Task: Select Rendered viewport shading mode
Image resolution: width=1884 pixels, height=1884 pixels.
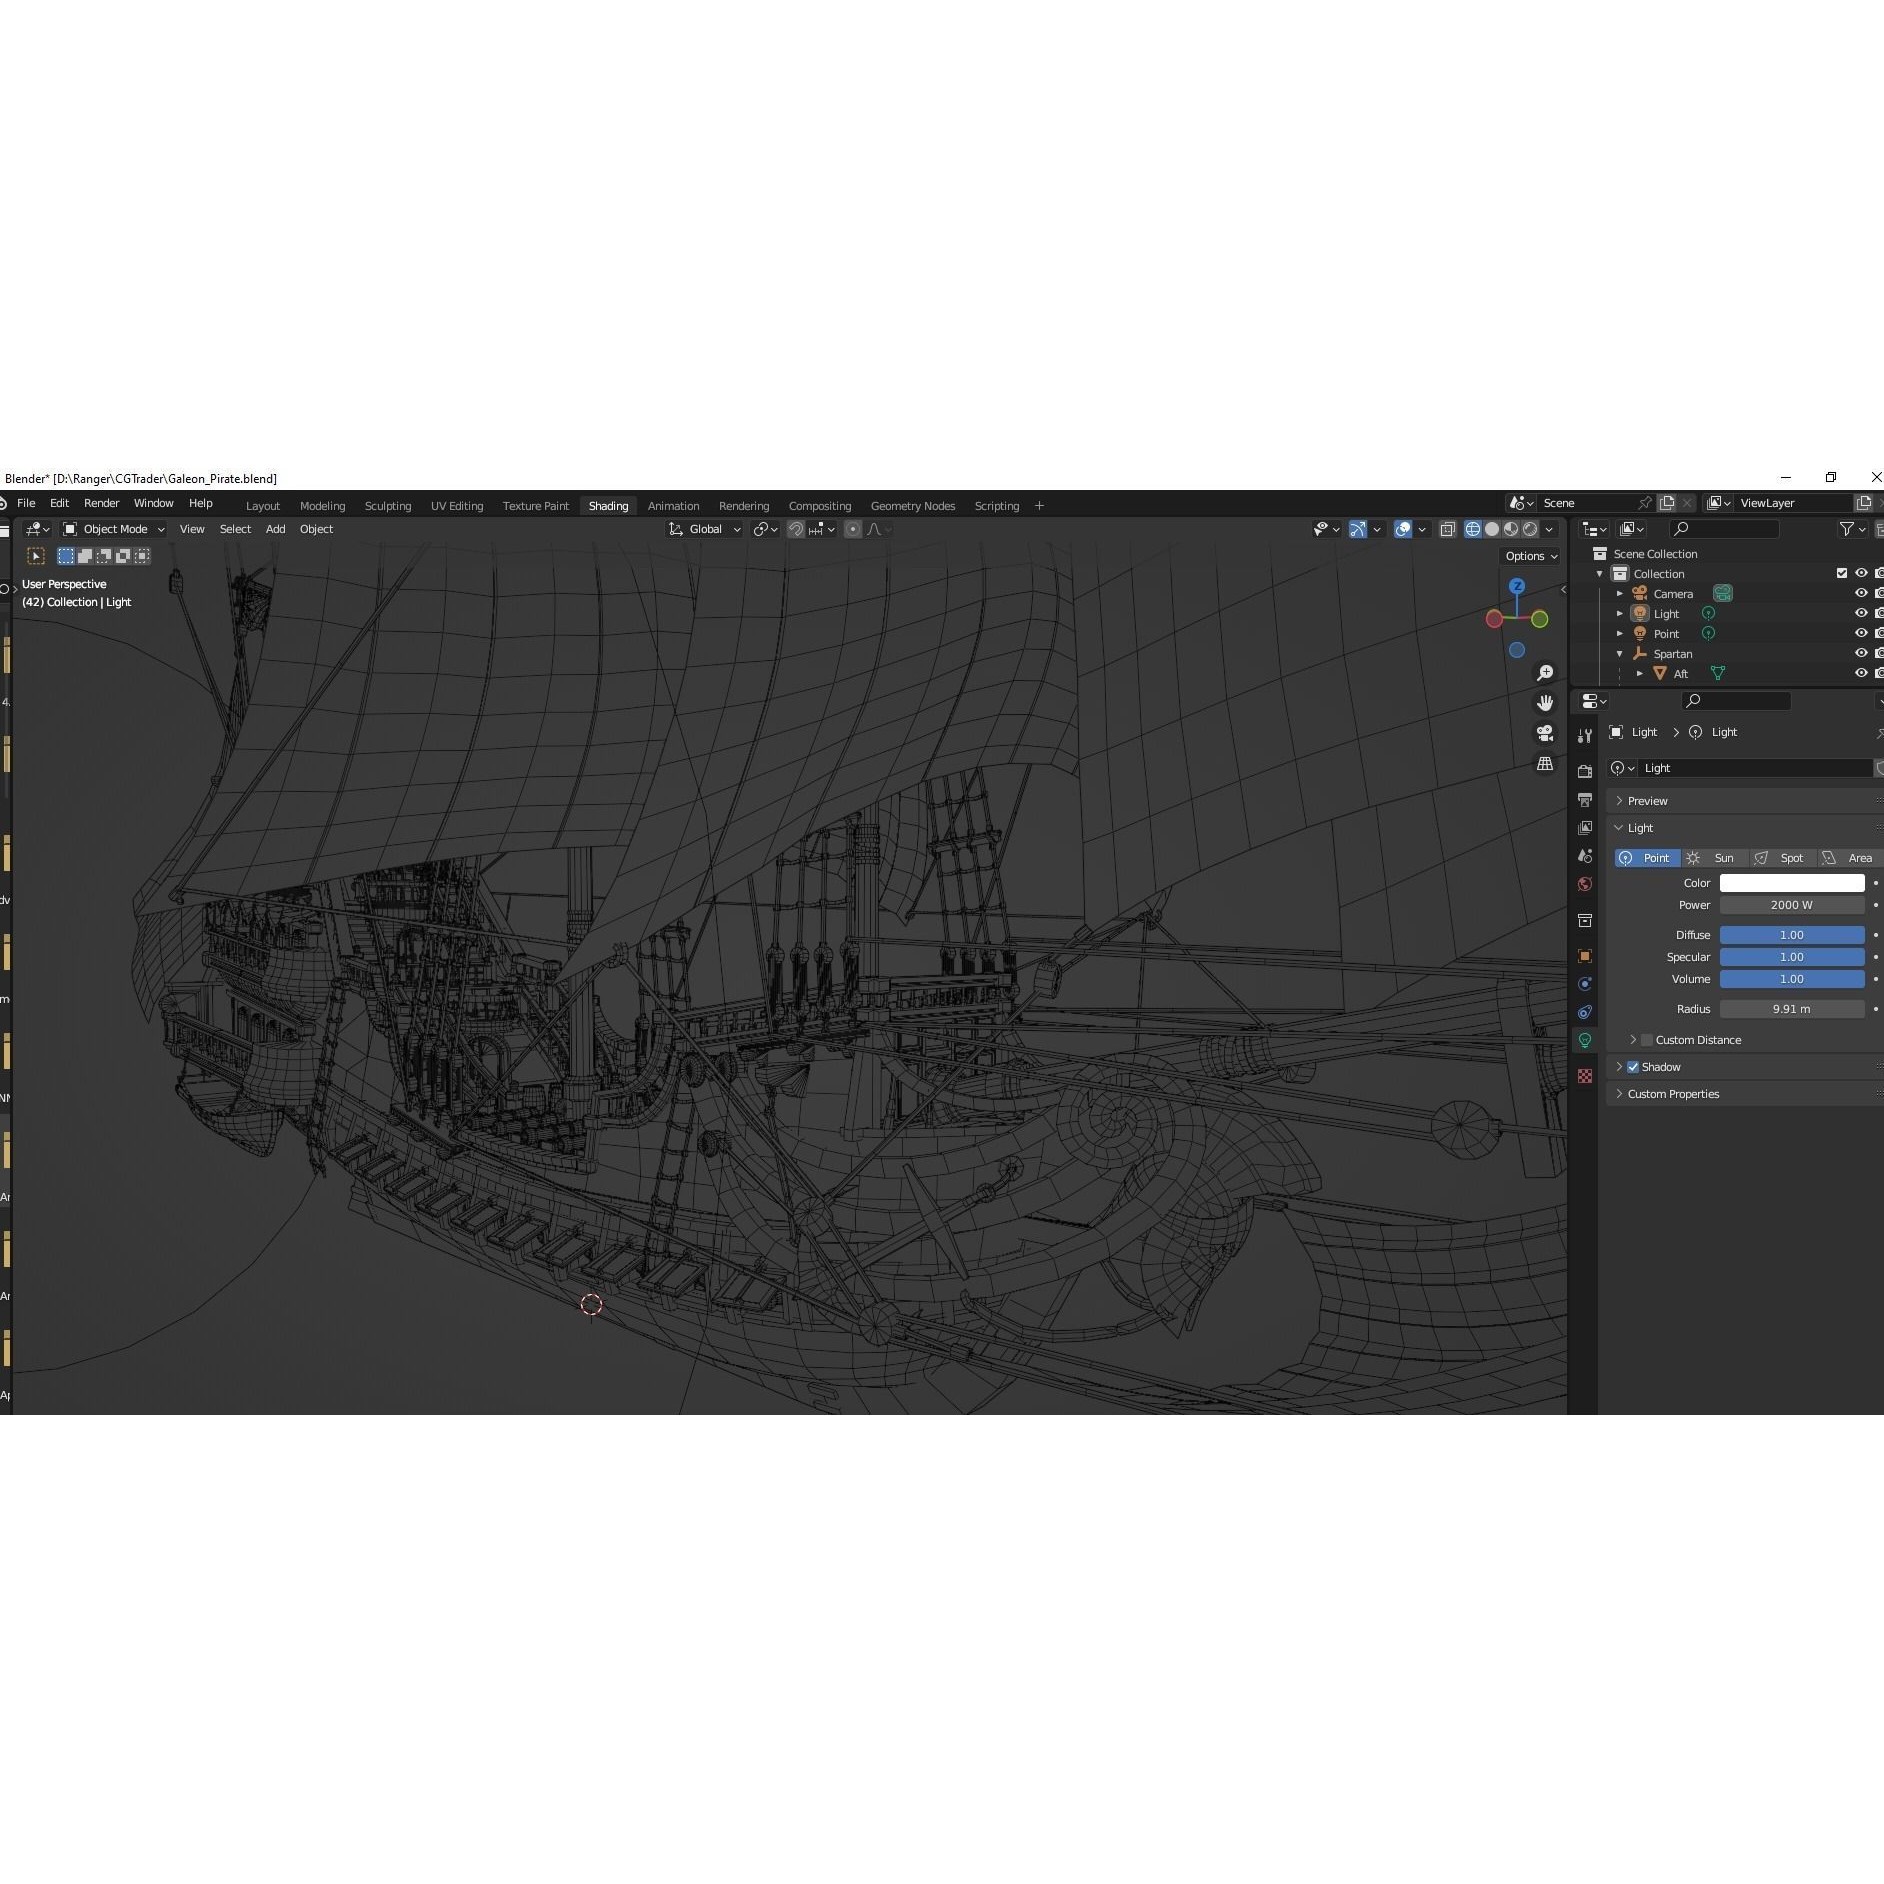Action: (x=1530, y=529)
